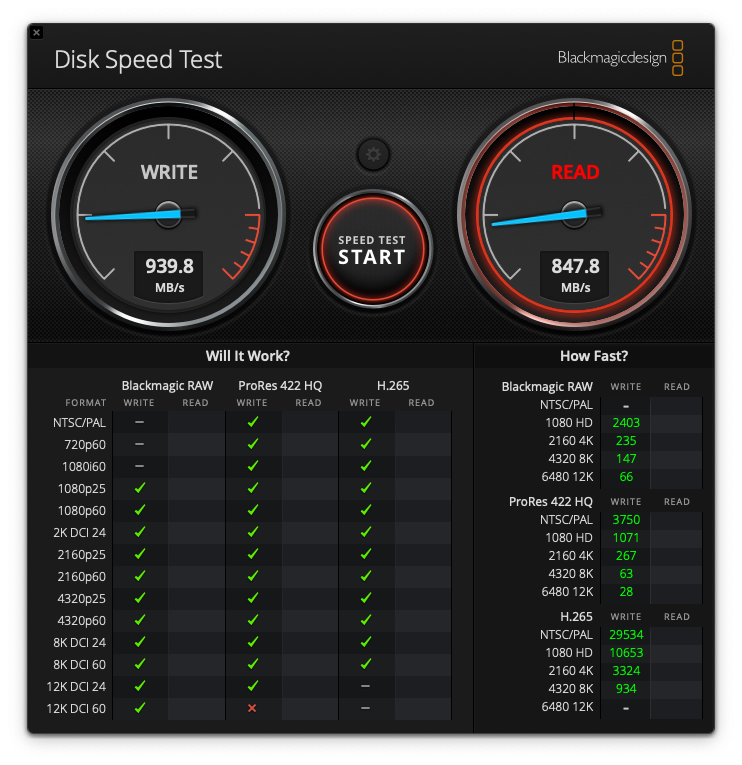Click the 'H.265' column header in Will It Work
This screenshot has height=765, width=742.
[x=393, y=386]
